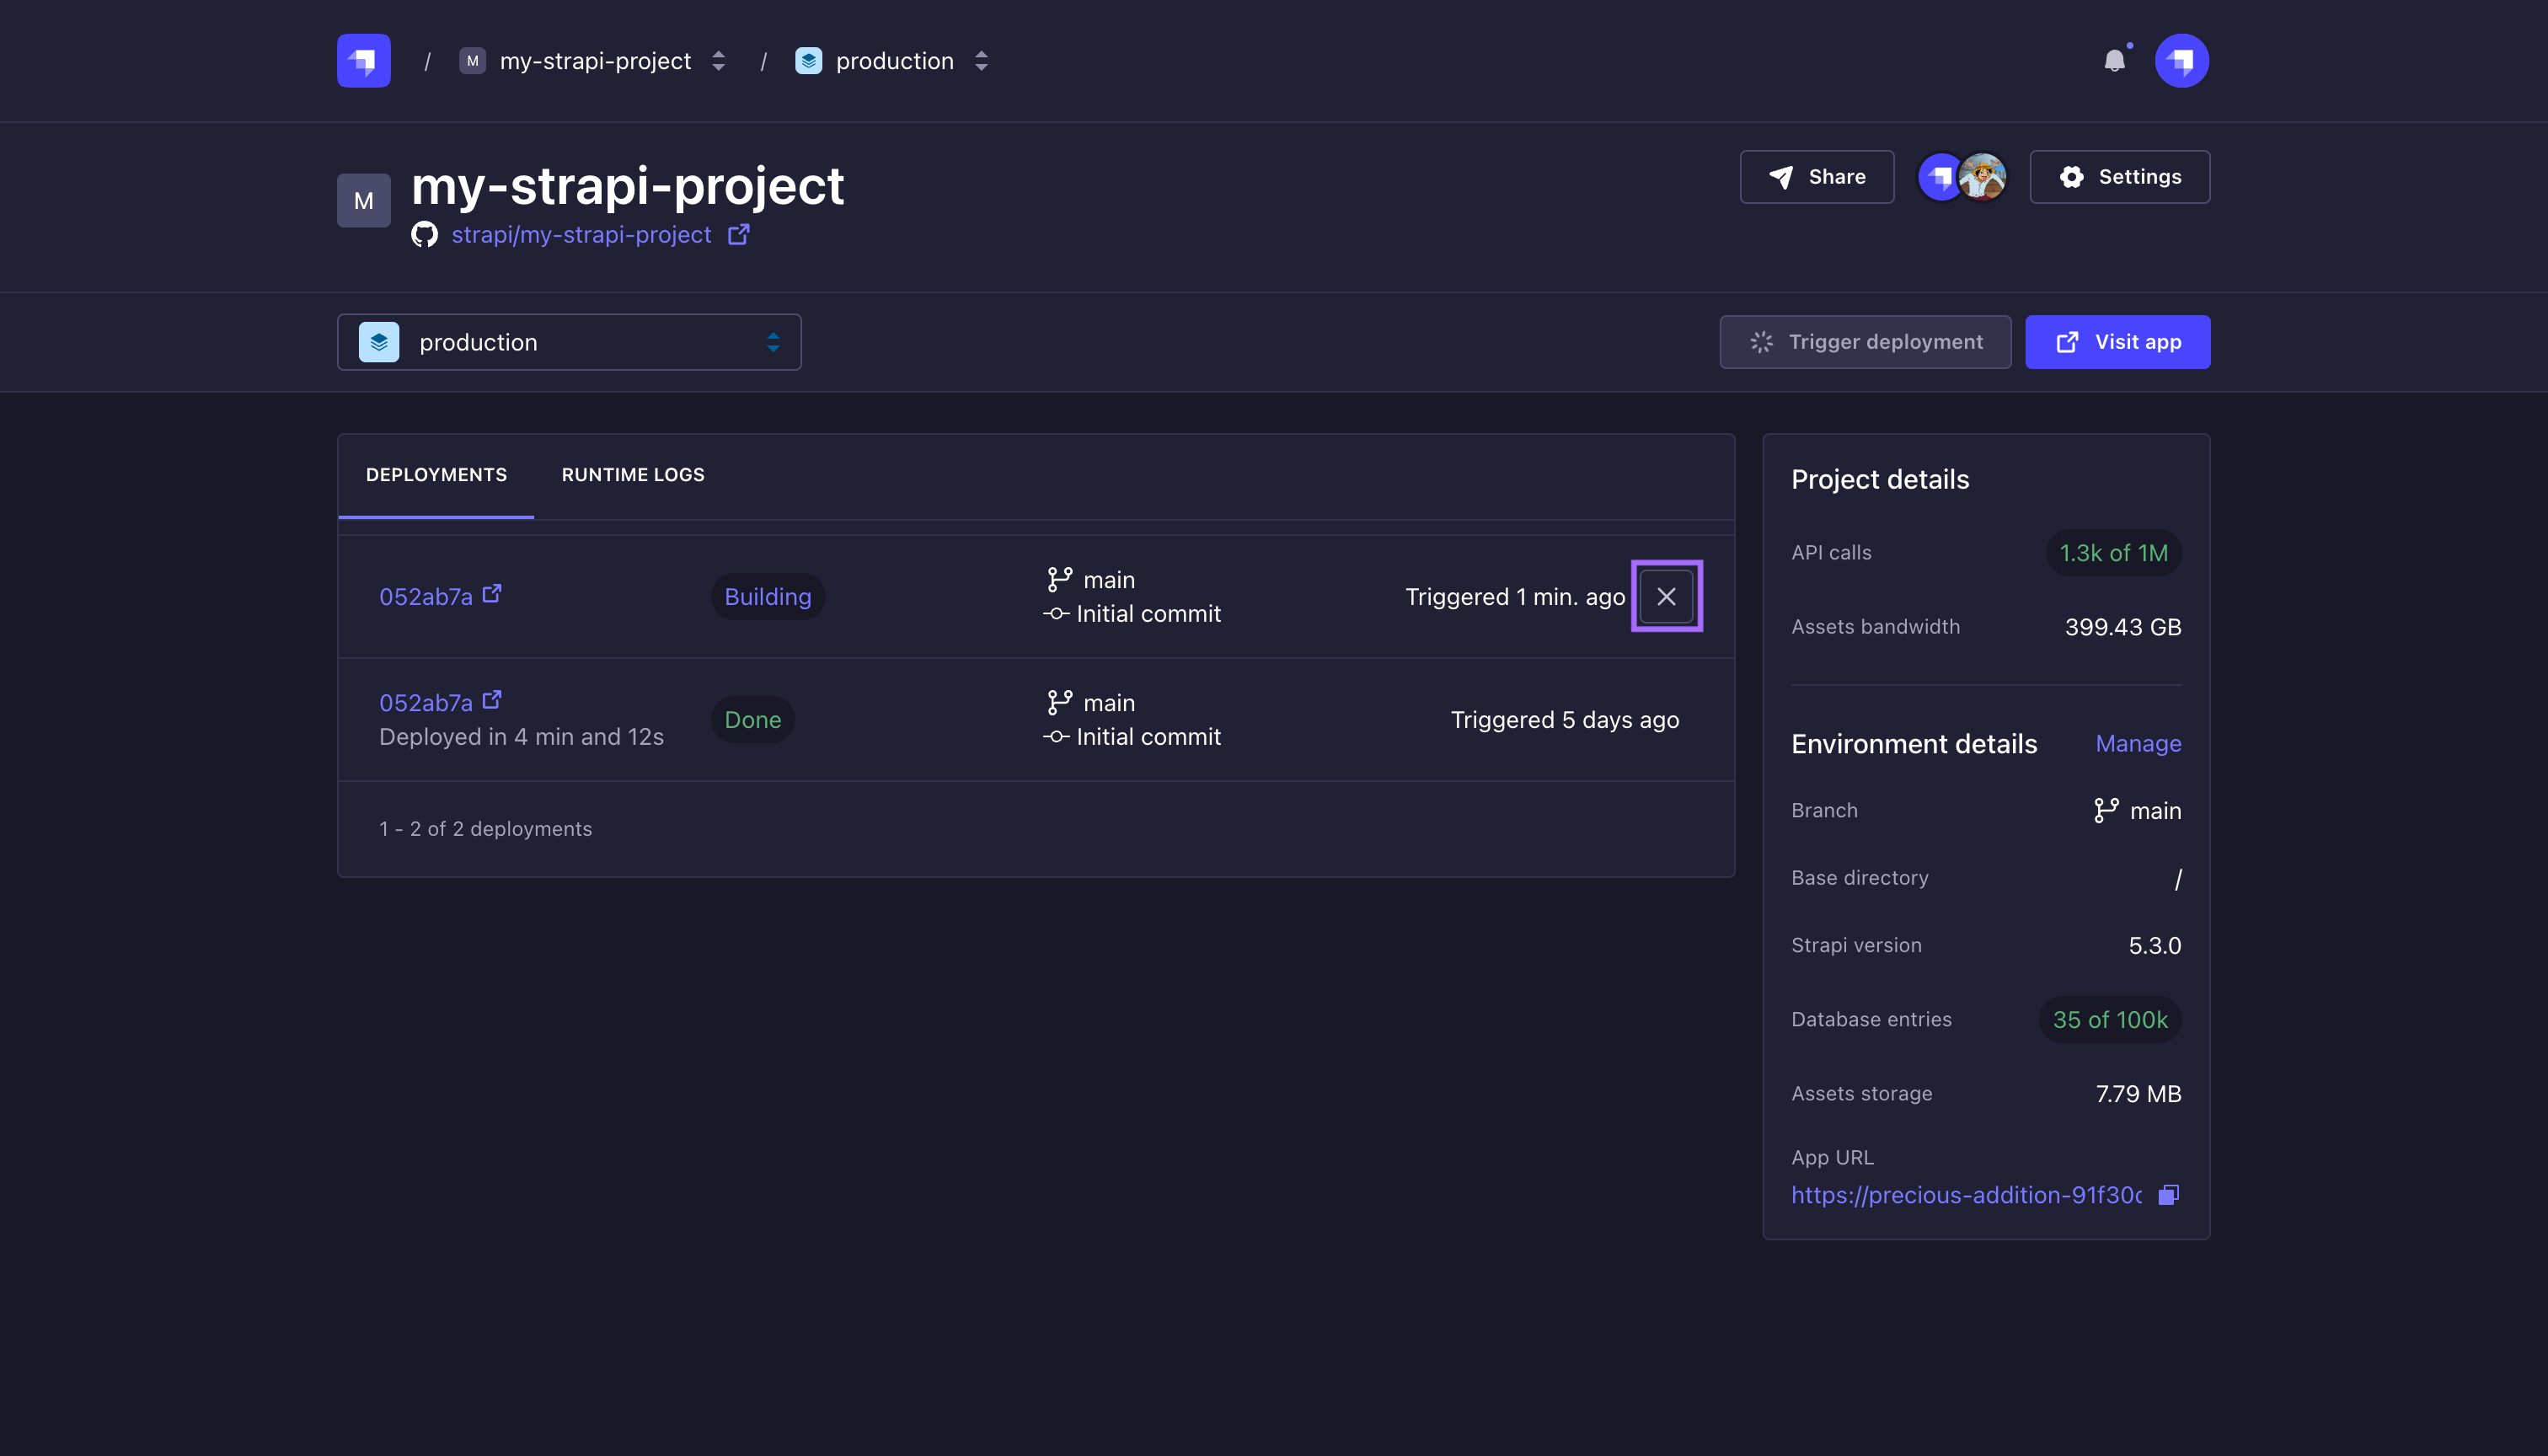Open the precious-addition App URL link
This screenshot has height=1456, width=2548.
(x=1965, y=1195)
